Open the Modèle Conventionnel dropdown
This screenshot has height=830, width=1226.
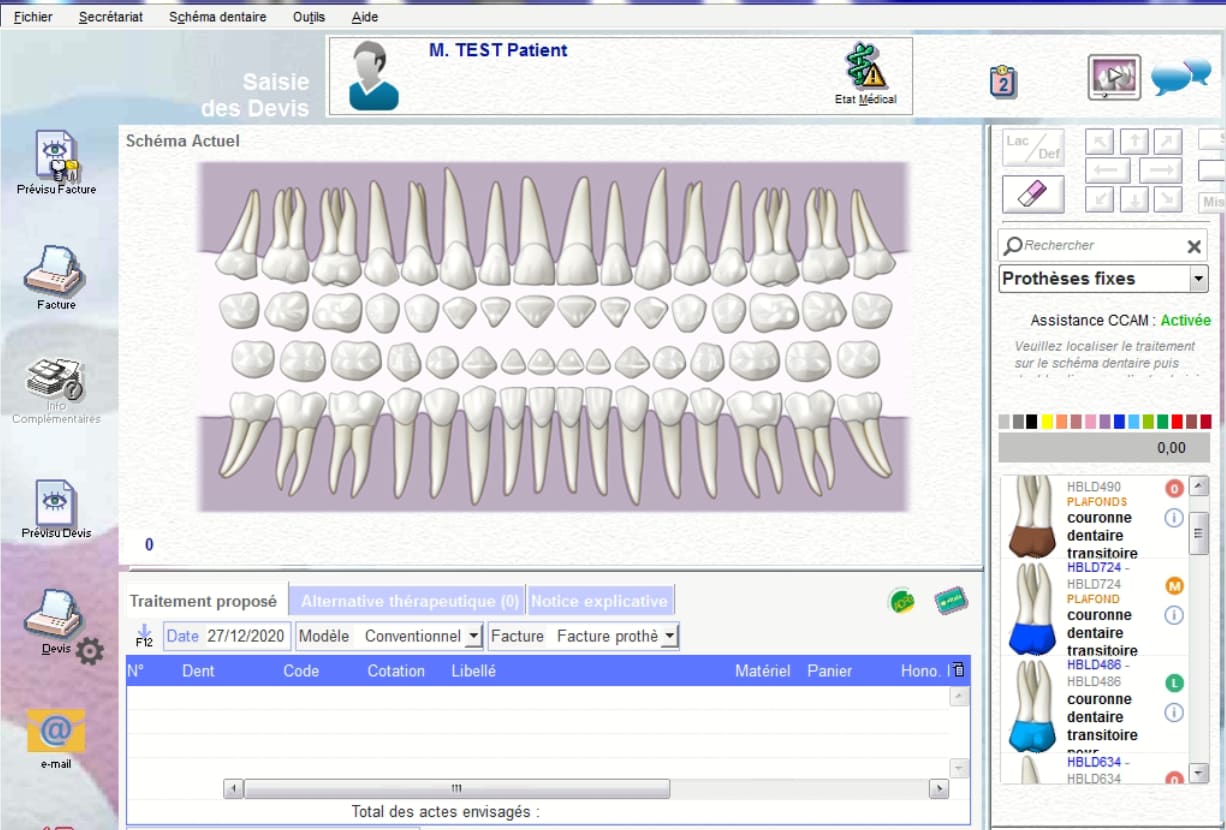[x=473, y=636]
